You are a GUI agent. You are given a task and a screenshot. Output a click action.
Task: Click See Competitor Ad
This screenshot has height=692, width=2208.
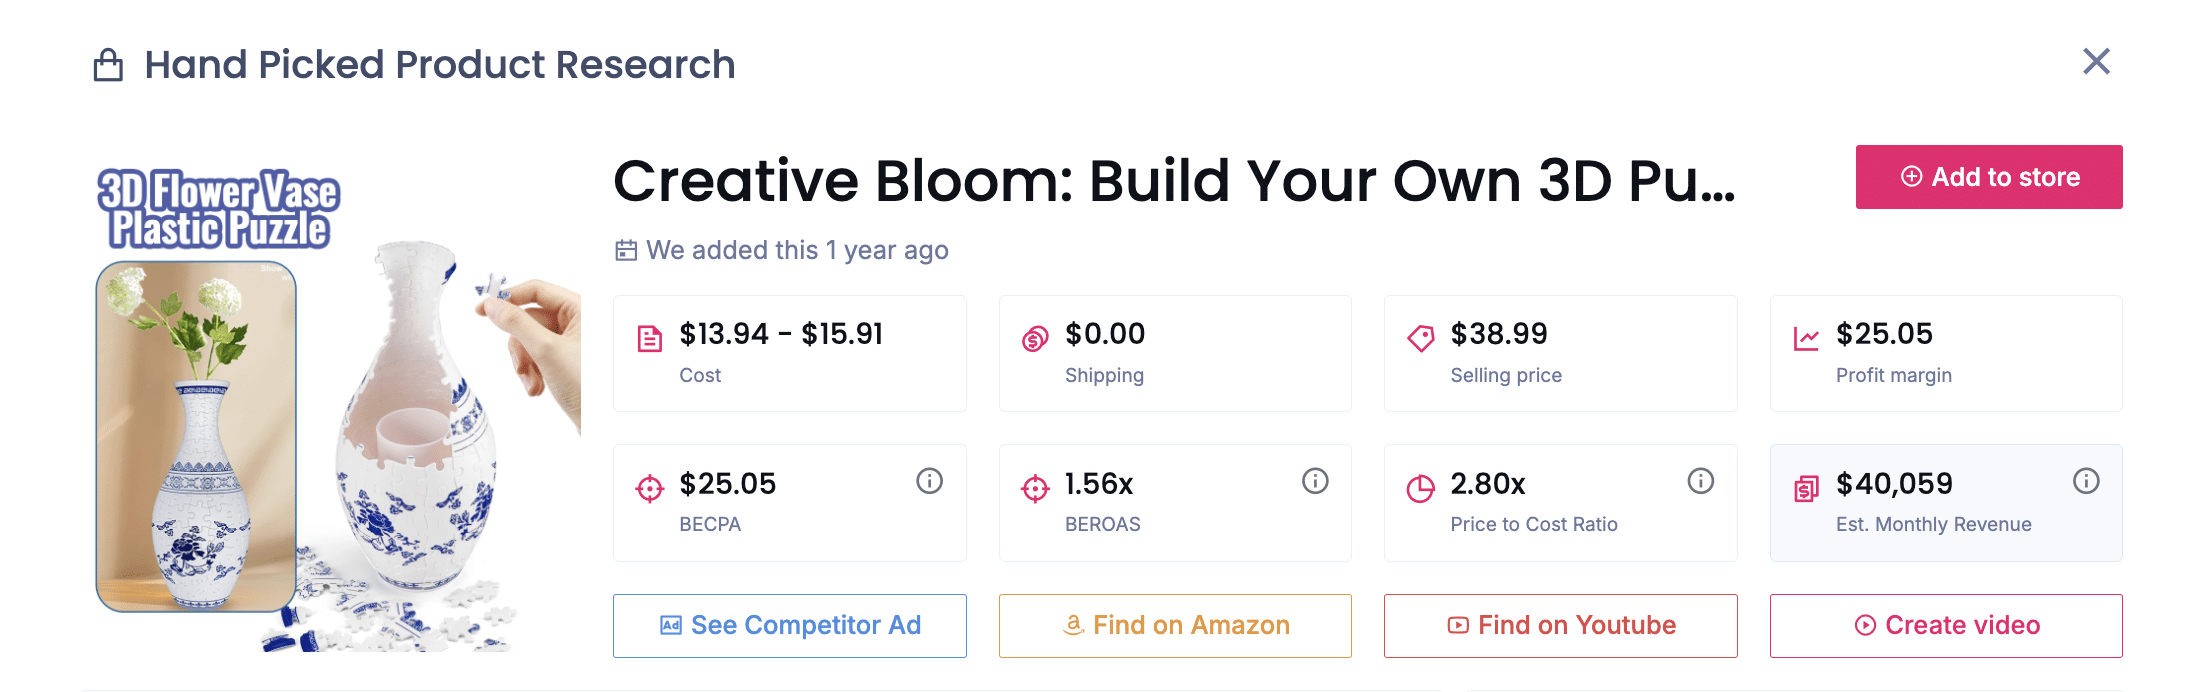789,625
